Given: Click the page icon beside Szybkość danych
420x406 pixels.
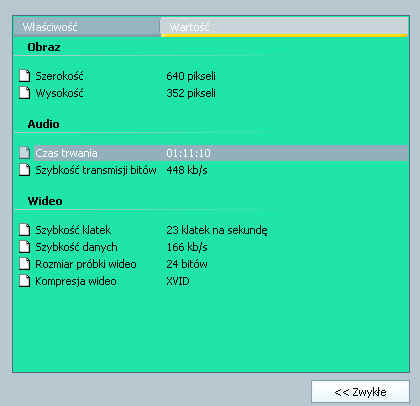Looking at the screenshot, I should click(25, 247).
